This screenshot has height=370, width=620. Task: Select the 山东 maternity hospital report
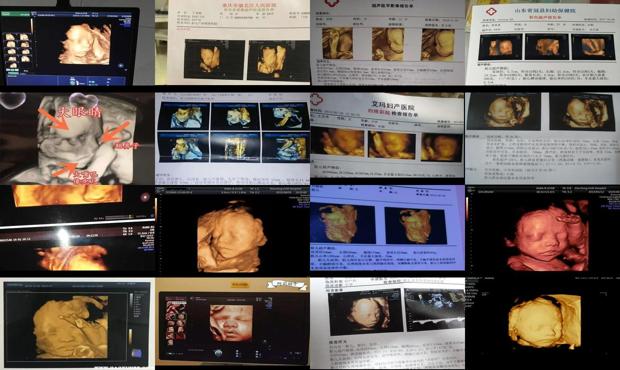tap(543, 43)
